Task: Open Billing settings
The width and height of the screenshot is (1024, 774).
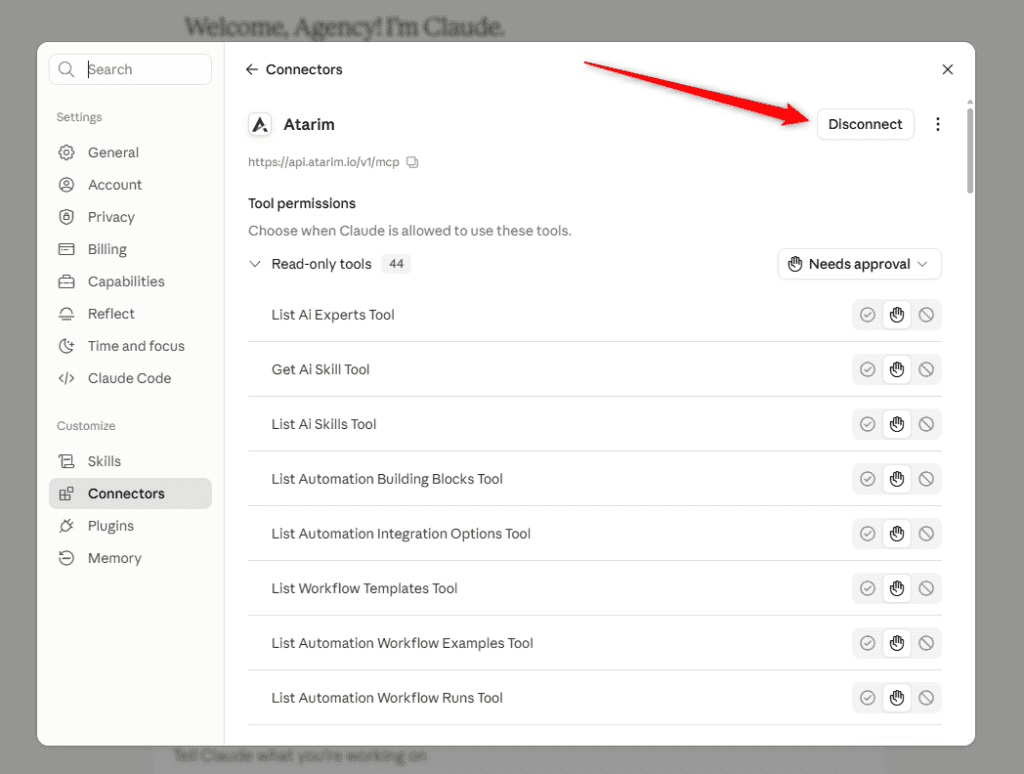Action: (x=130, y=249)
